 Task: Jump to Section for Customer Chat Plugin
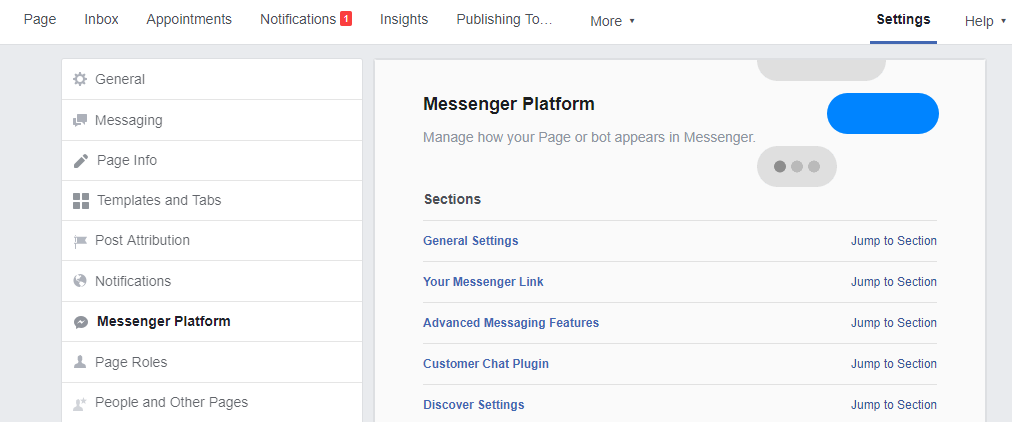point(894,364)
